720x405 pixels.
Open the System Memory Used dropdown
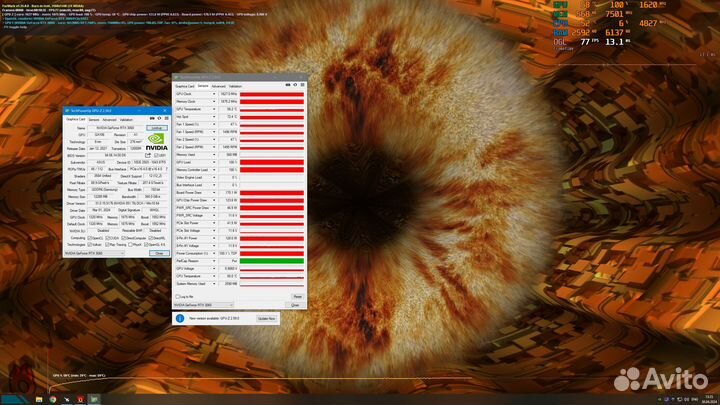coord(214,284)
